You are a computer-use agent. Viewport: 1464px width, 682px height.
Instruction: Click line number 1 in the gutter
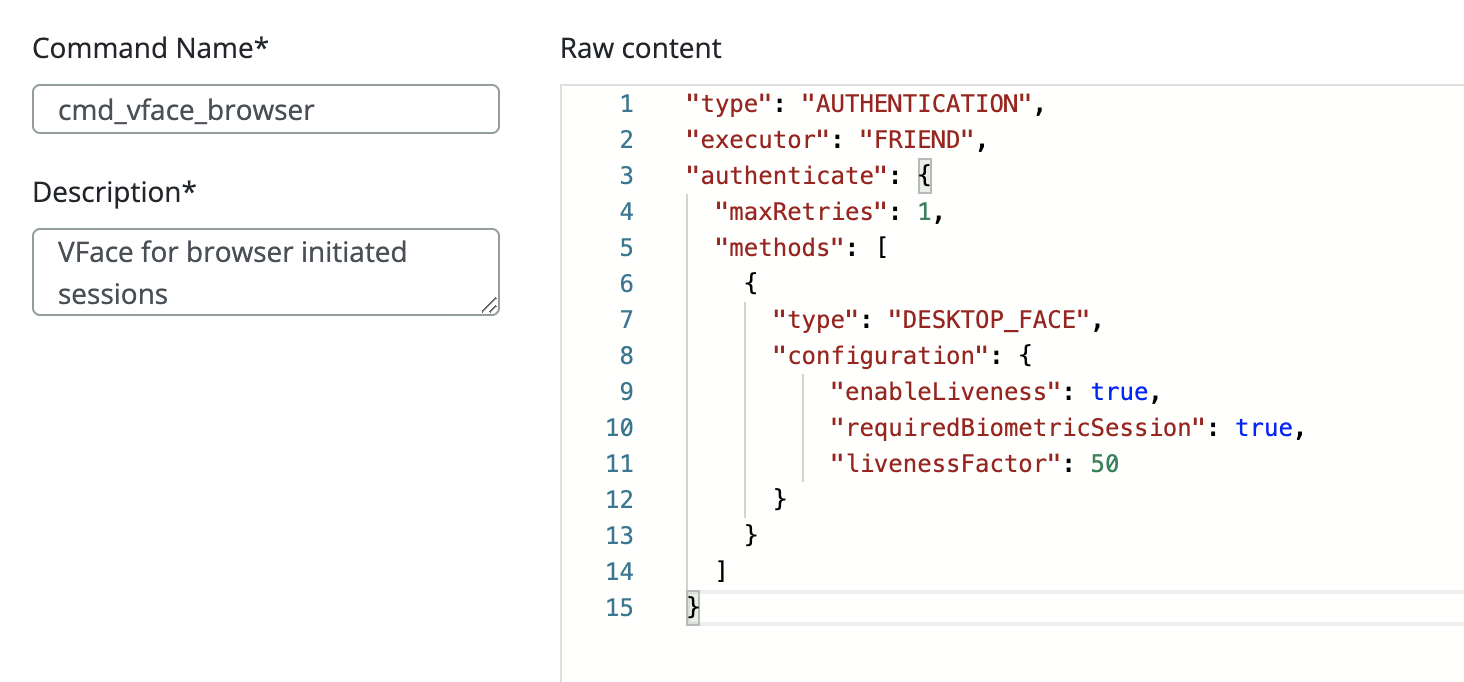point(625,104)
